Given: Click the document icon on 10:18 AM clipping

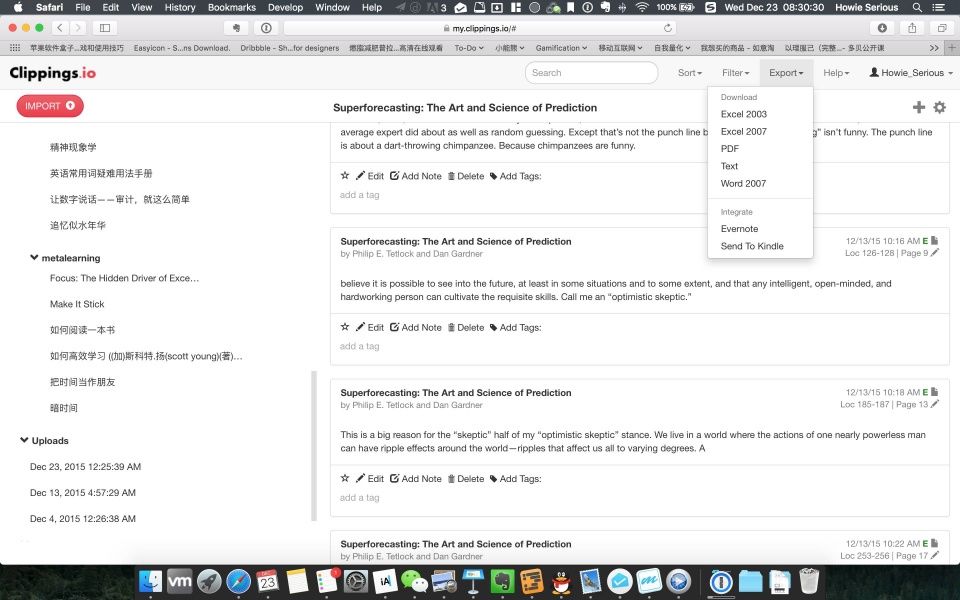Looking at the screenshot, I should coord(934,392).
